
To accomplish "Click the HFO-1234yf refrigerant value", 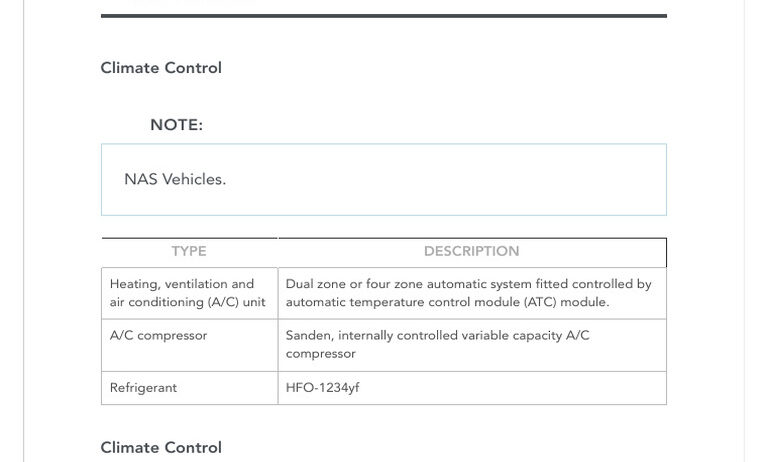I will click(x=322, y=388).
